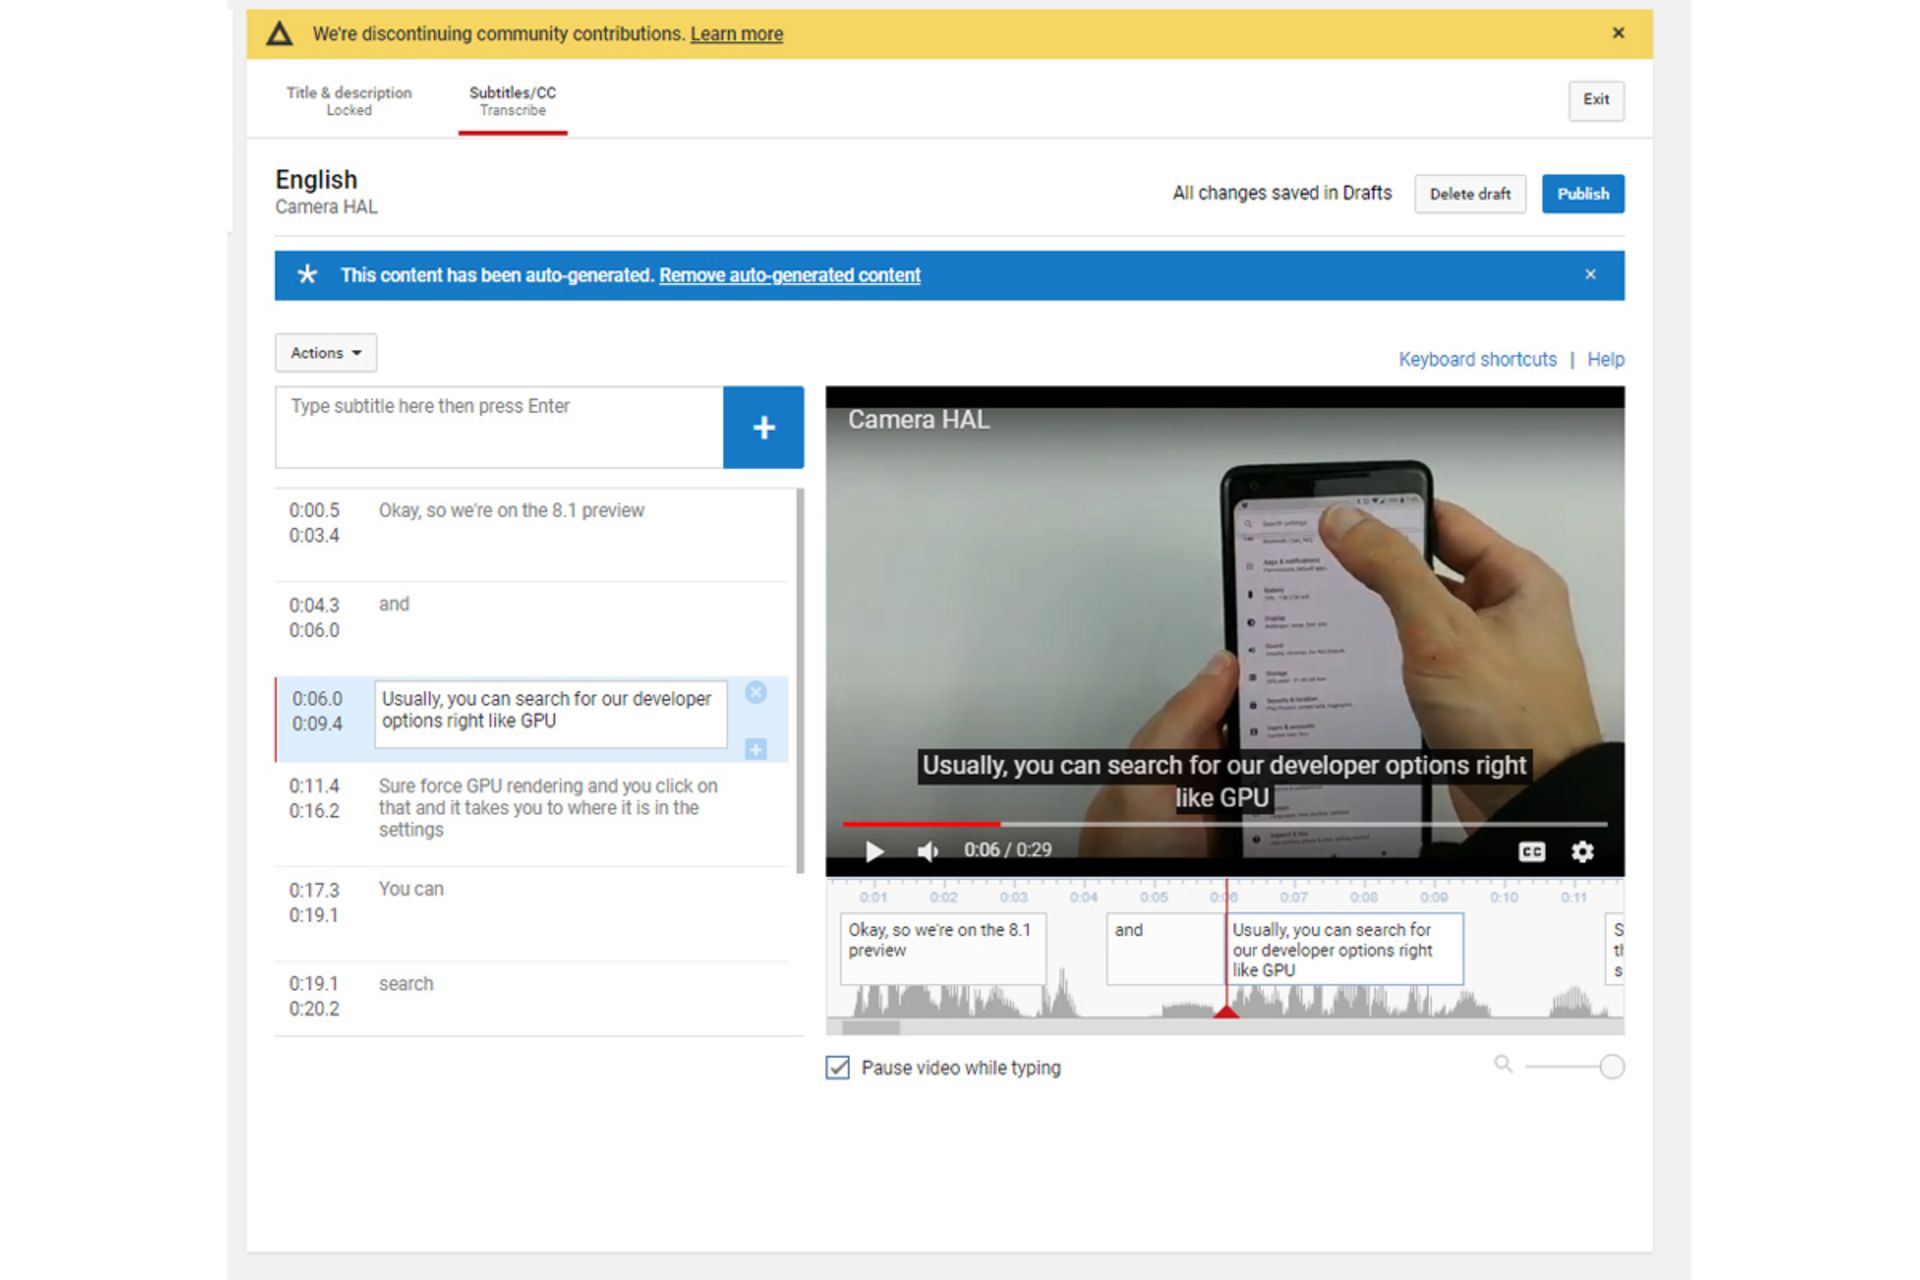Click Learn more in the warning banner

pyautogui.click(x=736, y=33)
